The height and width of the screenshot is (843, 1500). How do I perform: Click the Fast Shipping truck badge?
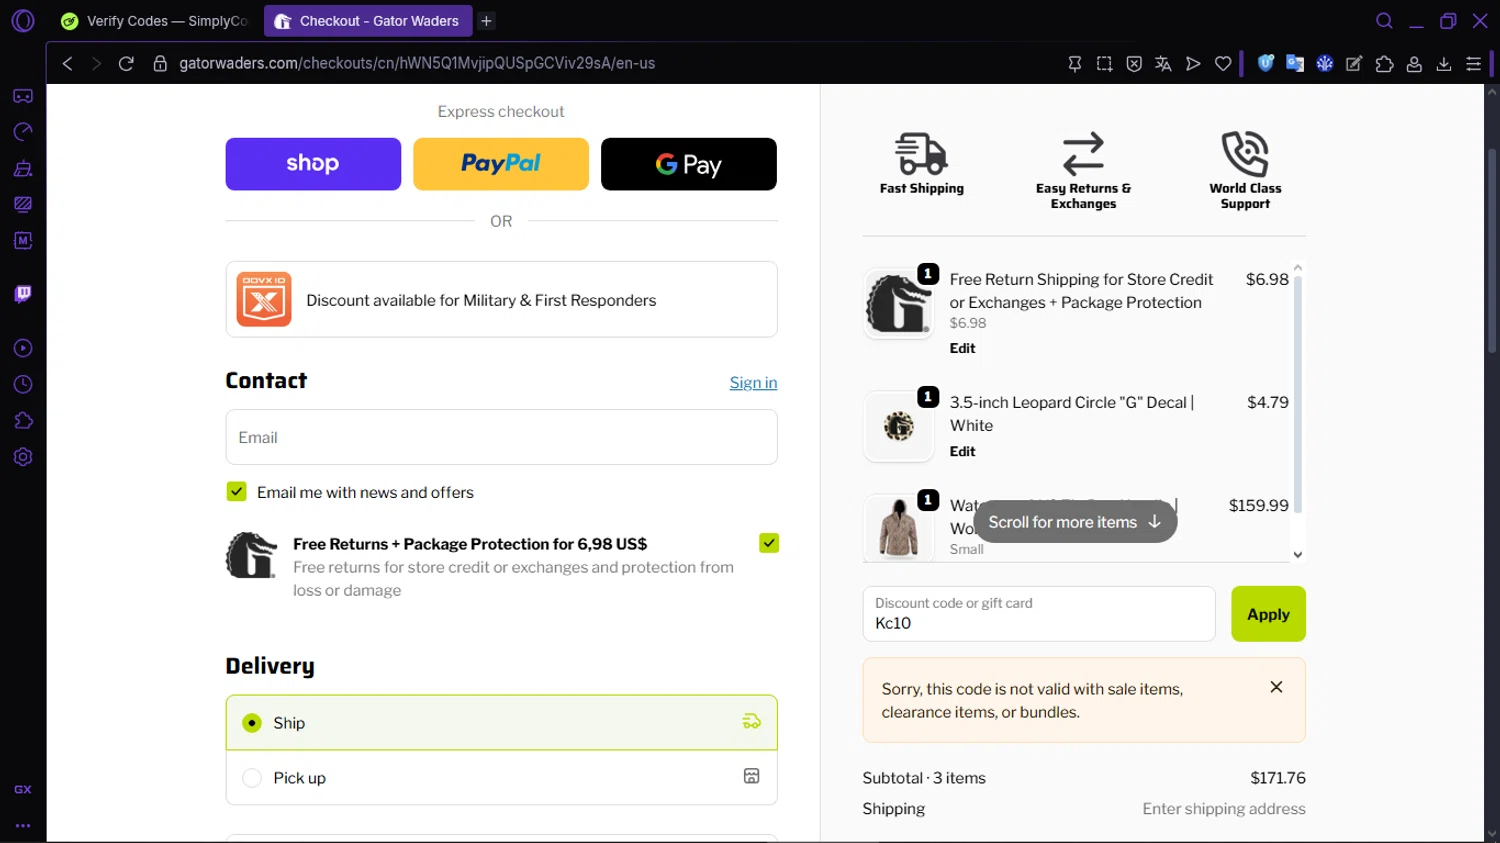[x=921, y=162]
